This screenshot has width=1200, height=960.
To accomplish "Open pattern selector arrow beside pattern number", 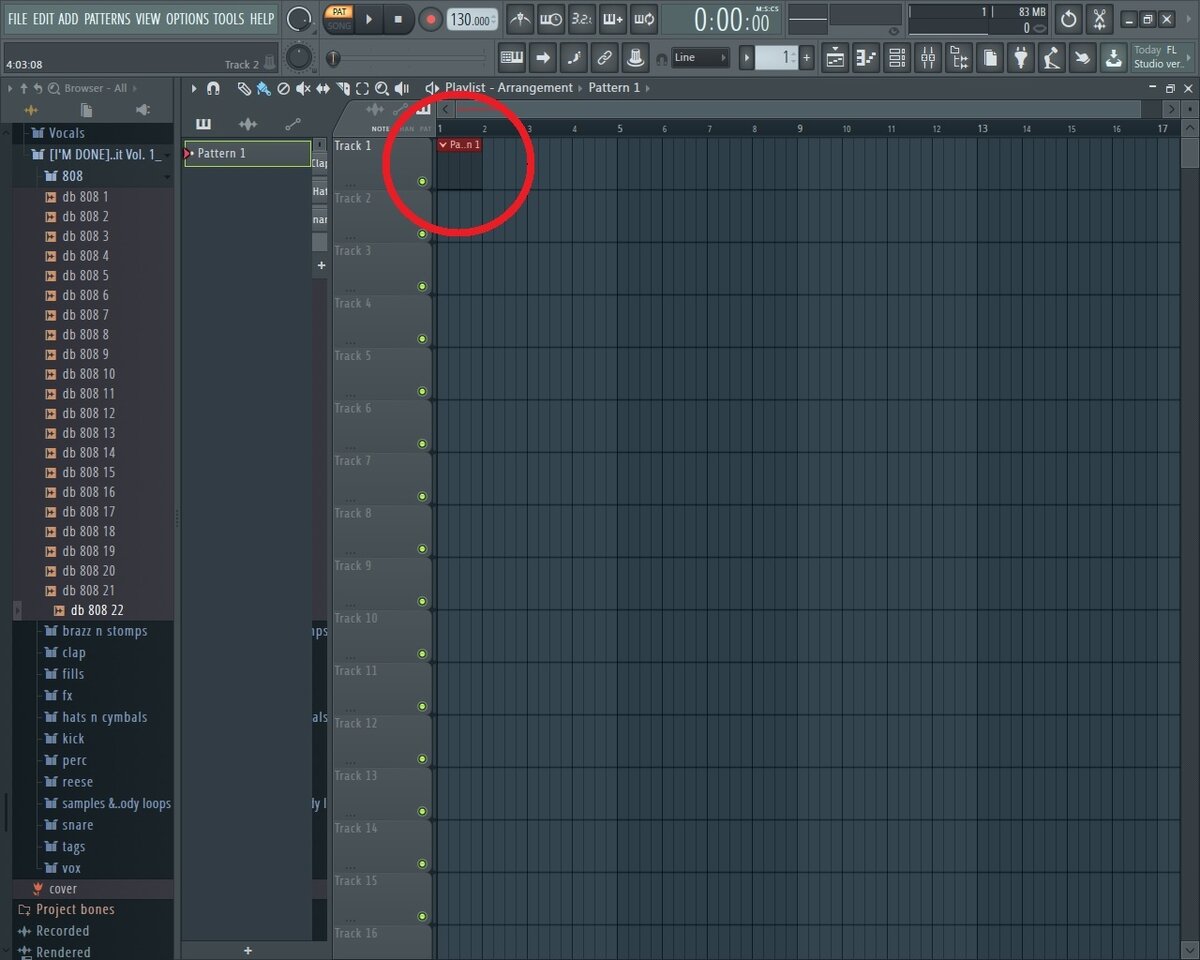I will pyautogui.click(x=746, y=58).
